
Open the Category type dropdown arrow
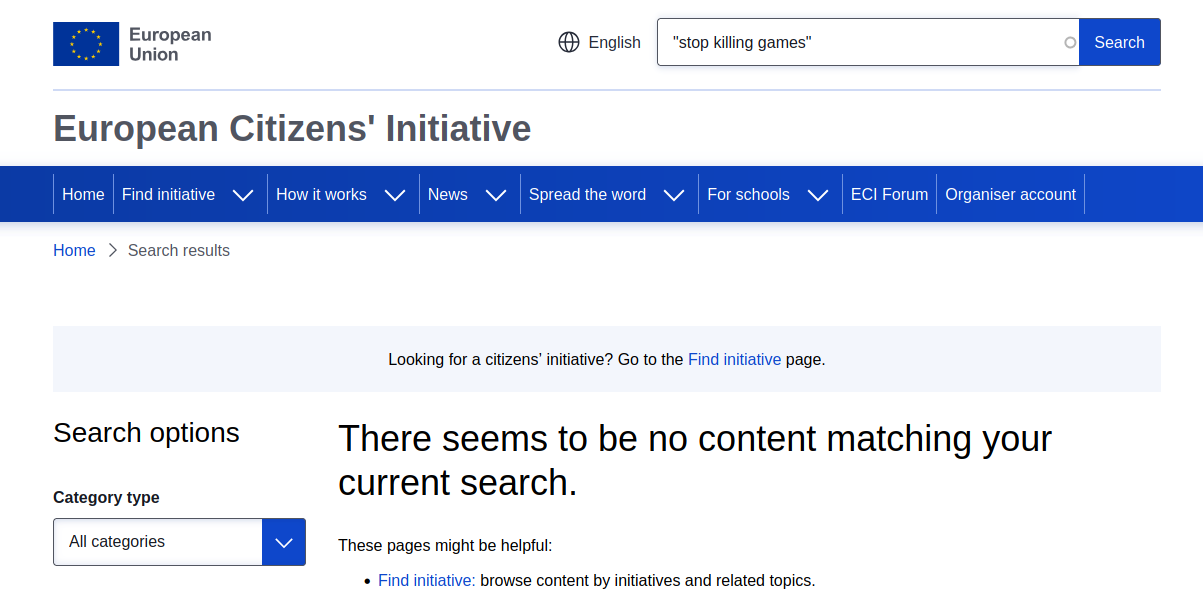[x=284, y=542]
